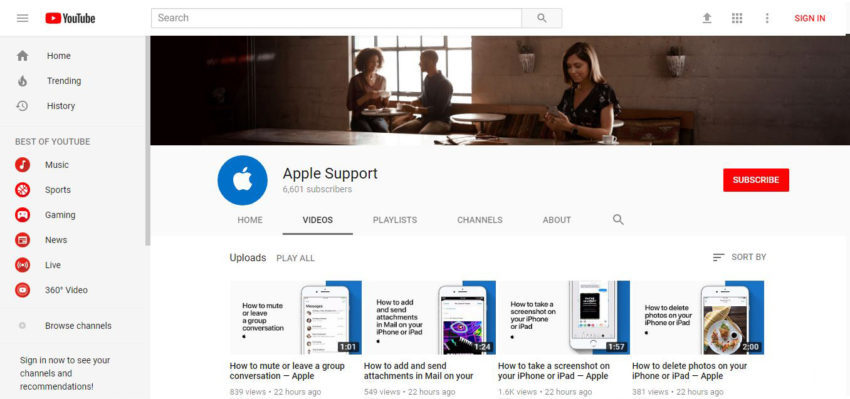The width and height of the screenshot is (850, 399).
Task: Open take a screenshot video thumbnail
Action: [564, 318]
